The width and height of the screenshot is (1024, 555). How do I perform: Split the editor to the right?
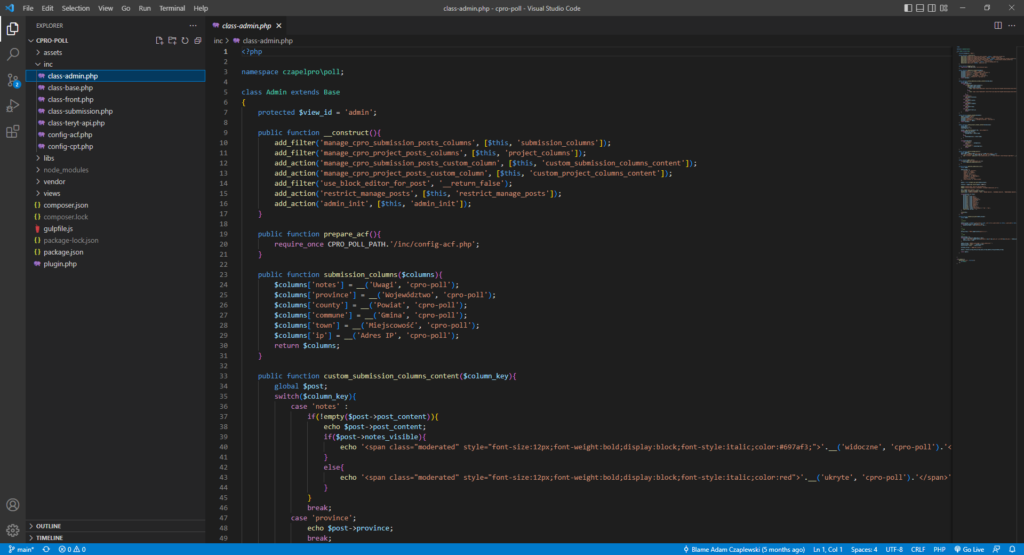tap(998, 25)
